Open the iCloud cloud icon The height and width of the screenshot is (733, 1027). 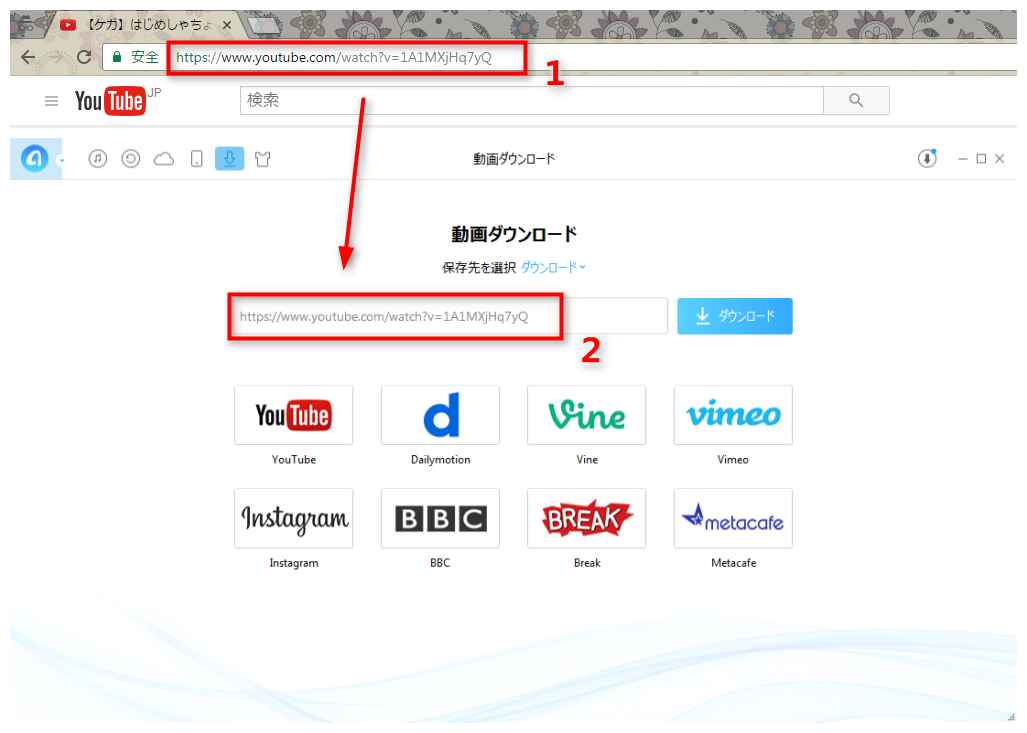(x=164, y=159)
